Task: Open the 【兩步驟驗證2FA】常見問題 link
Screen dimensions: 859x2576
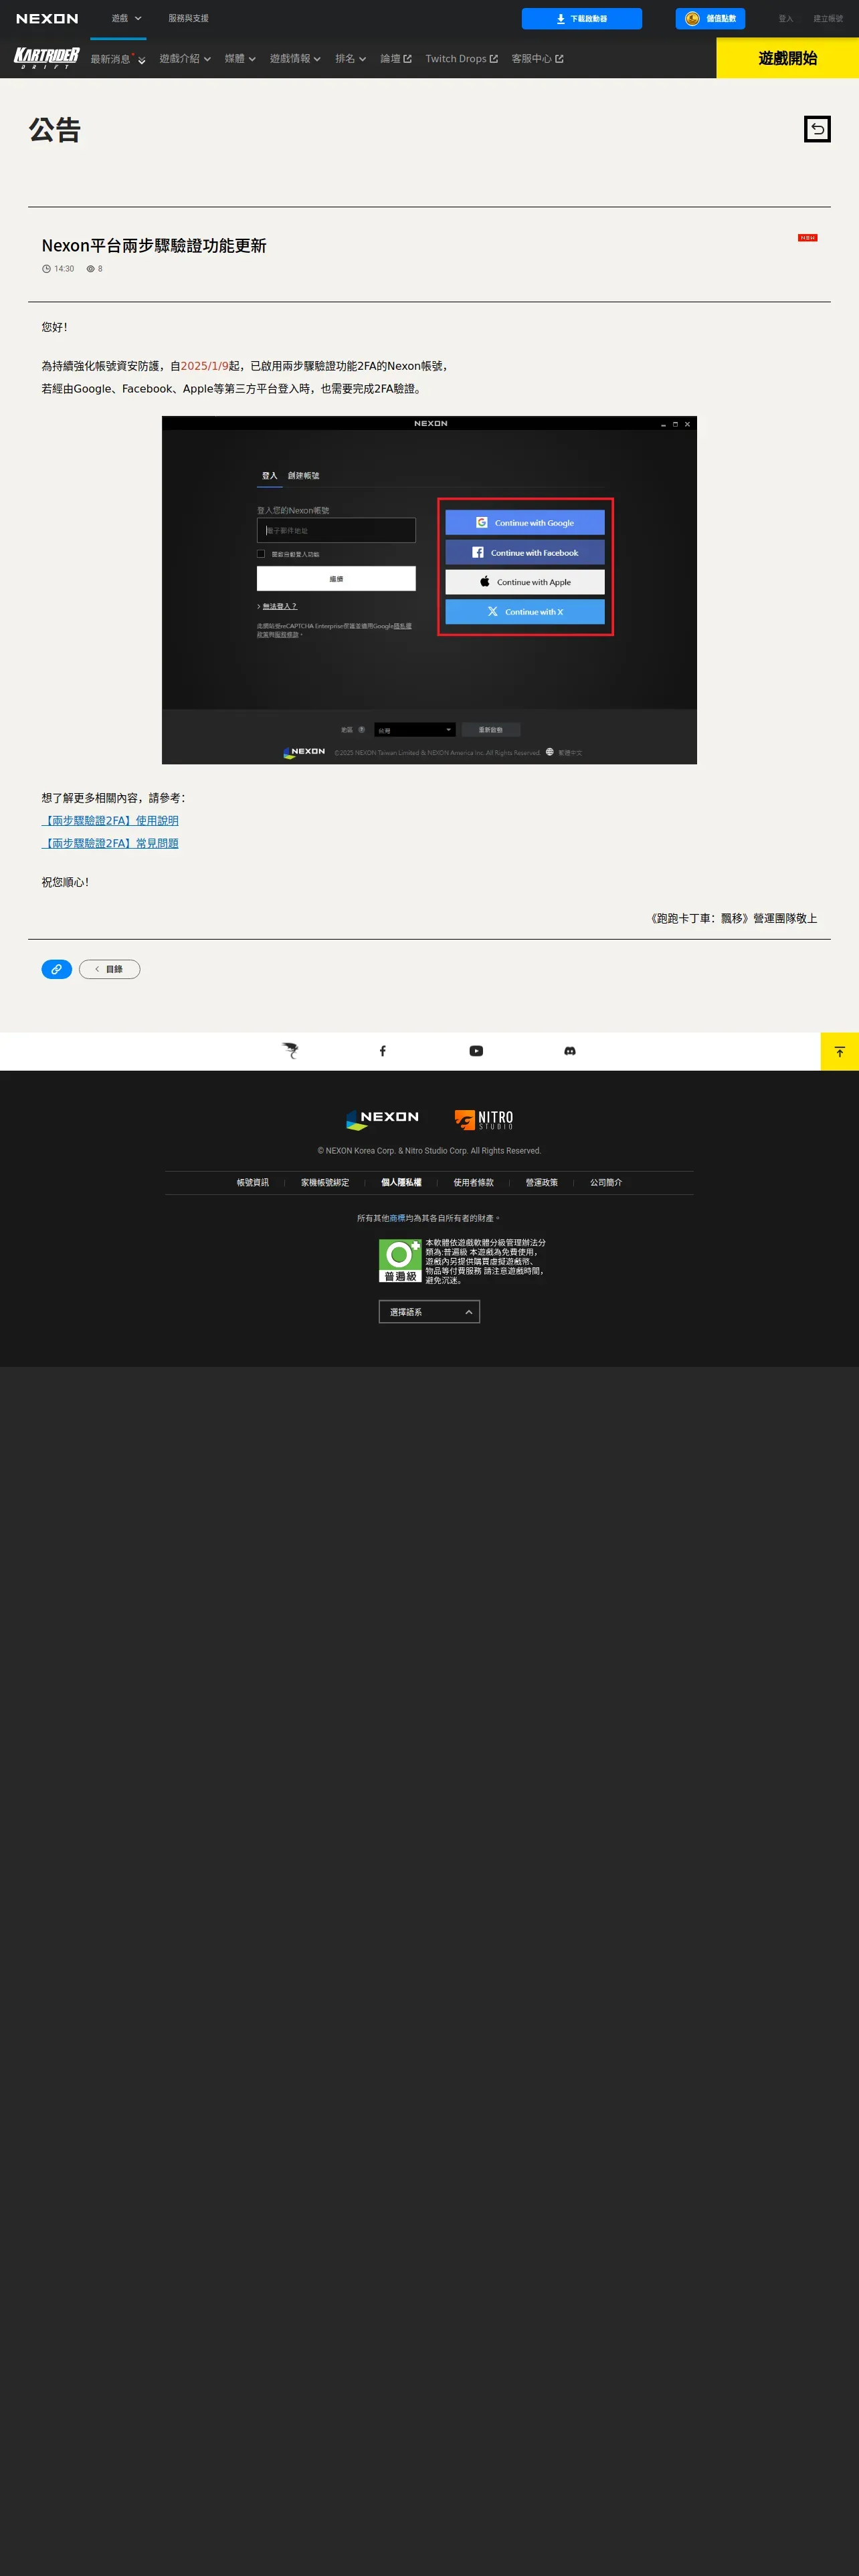Action: (110, 844)
